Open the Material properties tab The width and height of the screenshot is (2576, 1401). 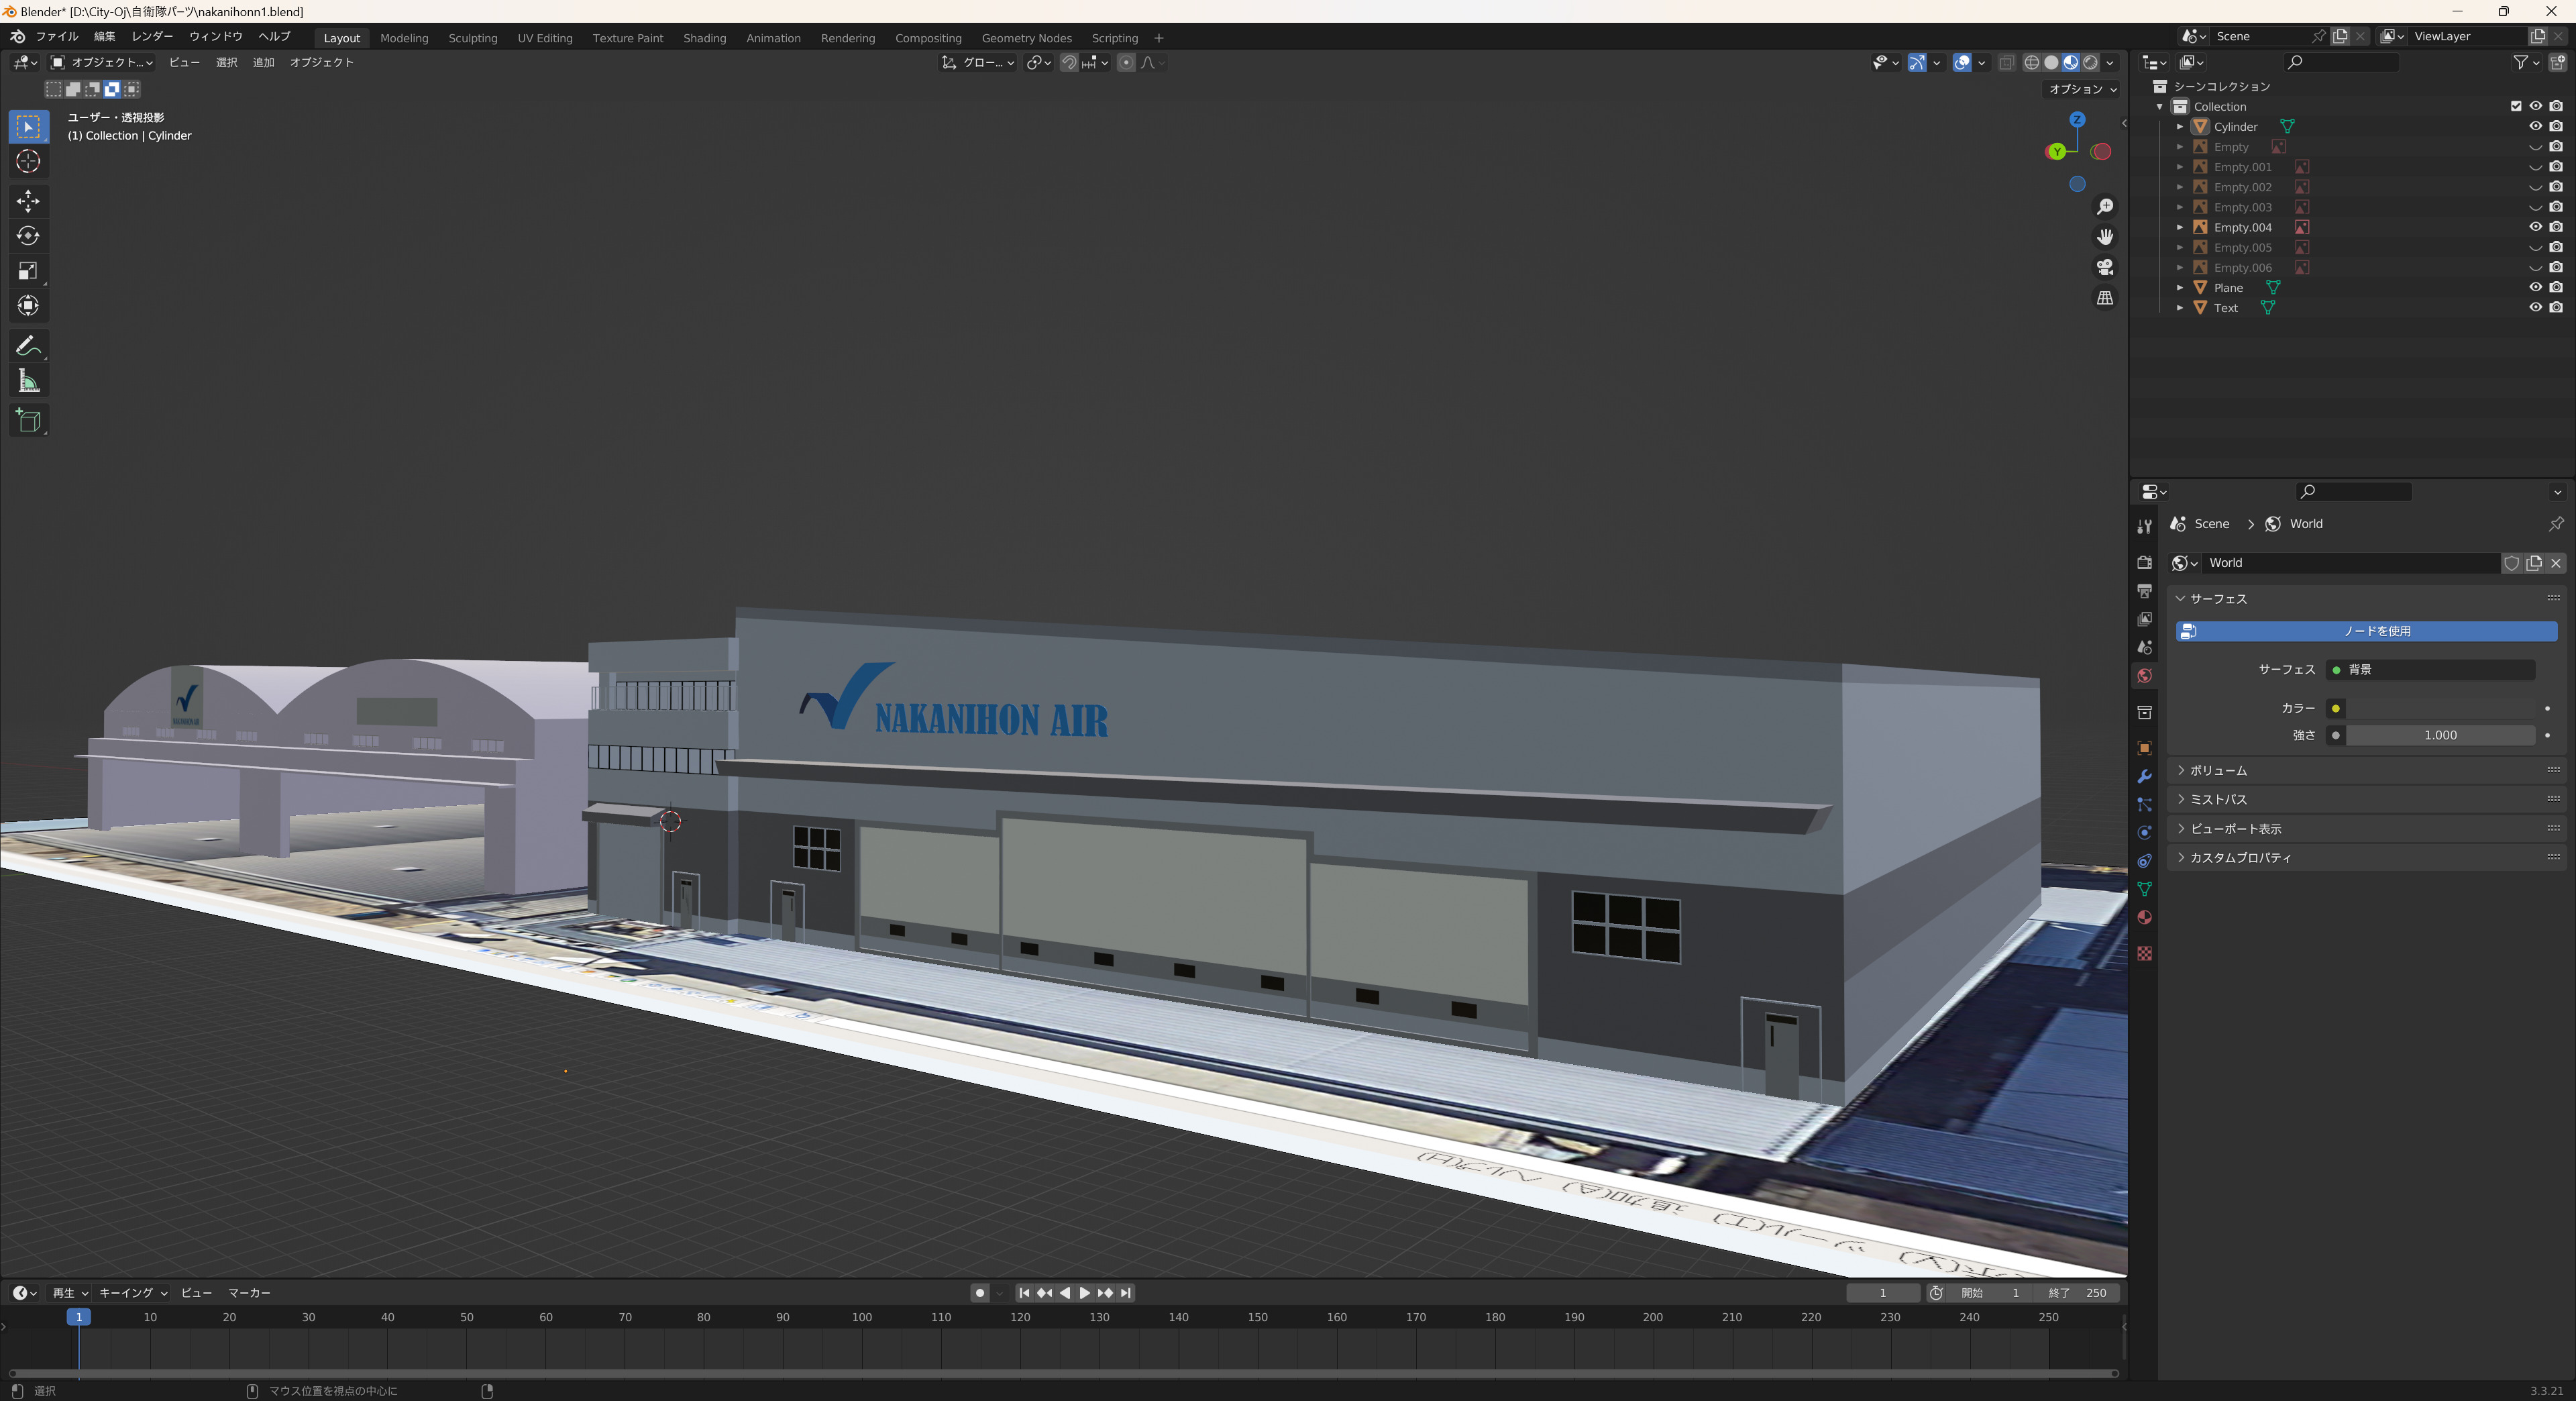coord(2144,918)
